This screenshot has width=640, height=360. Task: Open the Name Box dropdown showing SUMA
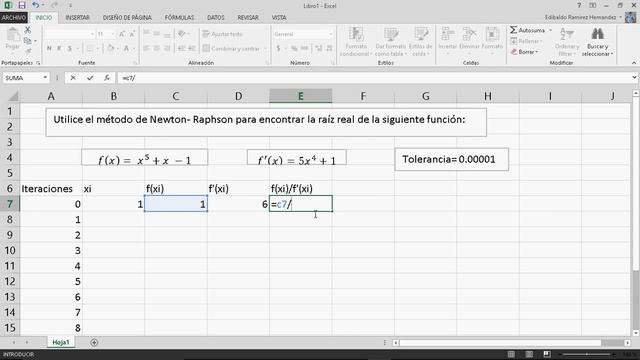pos(45,78)
